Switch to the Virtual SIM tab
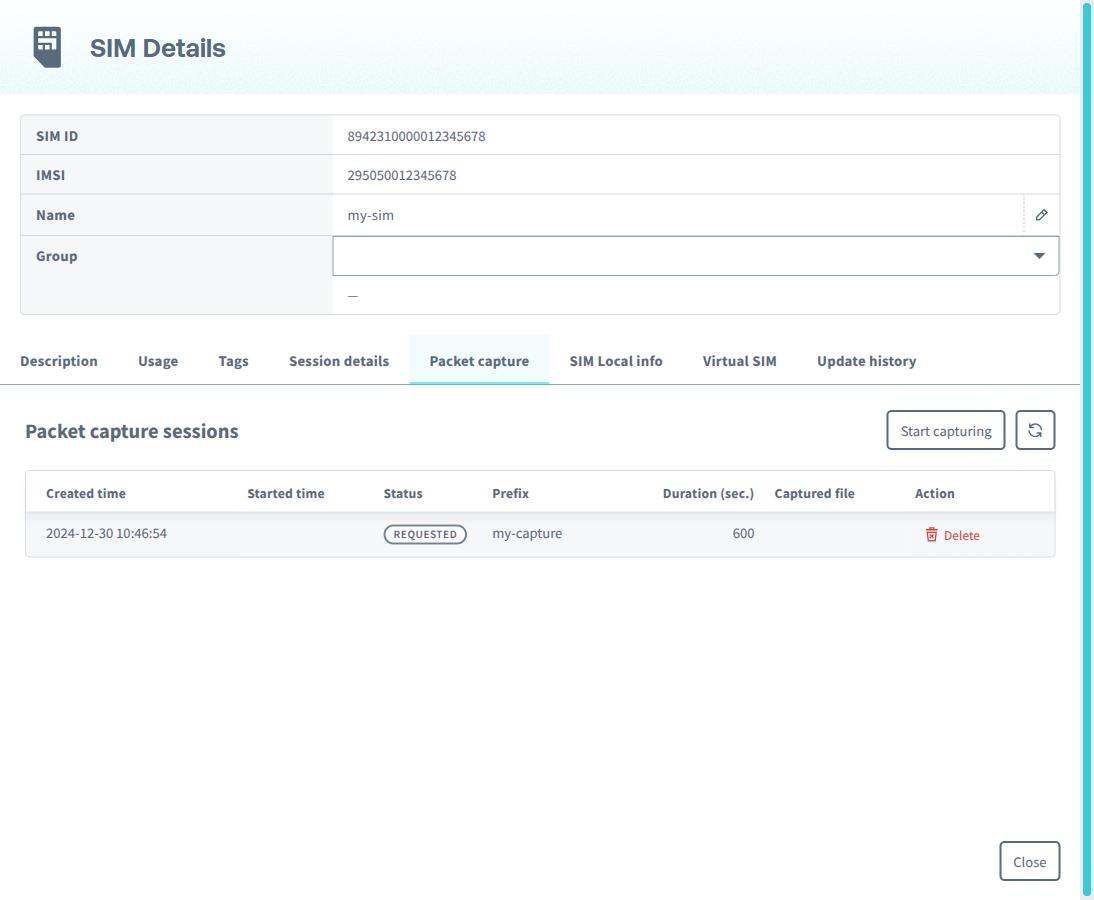The height and width of the screenshot is (900, 1094). 739,361
